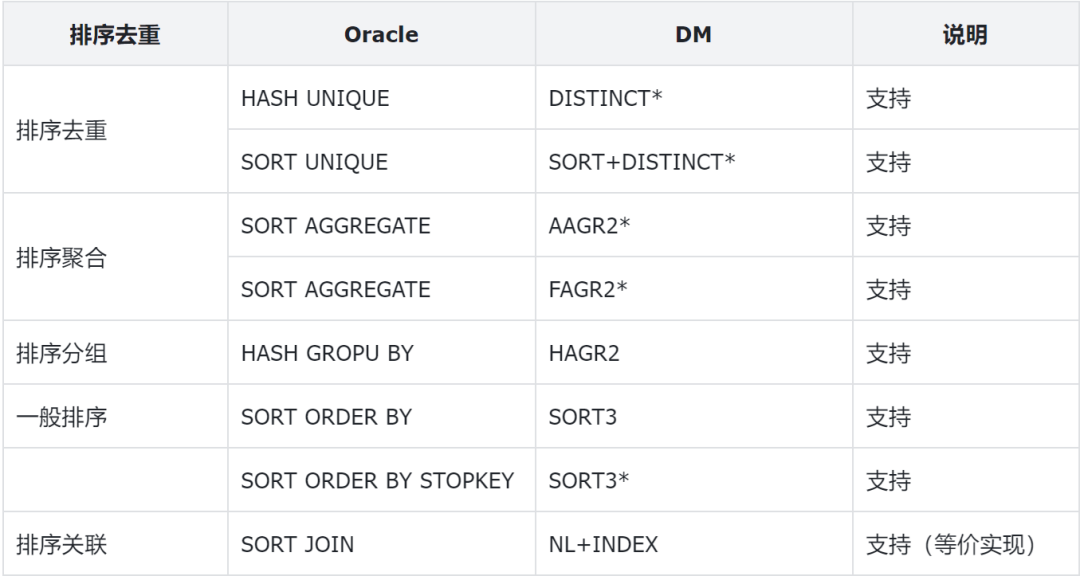Screen dimensions: 1080x576
Task: Click the HASH UNIQUE cell
Action: point(315,99)
